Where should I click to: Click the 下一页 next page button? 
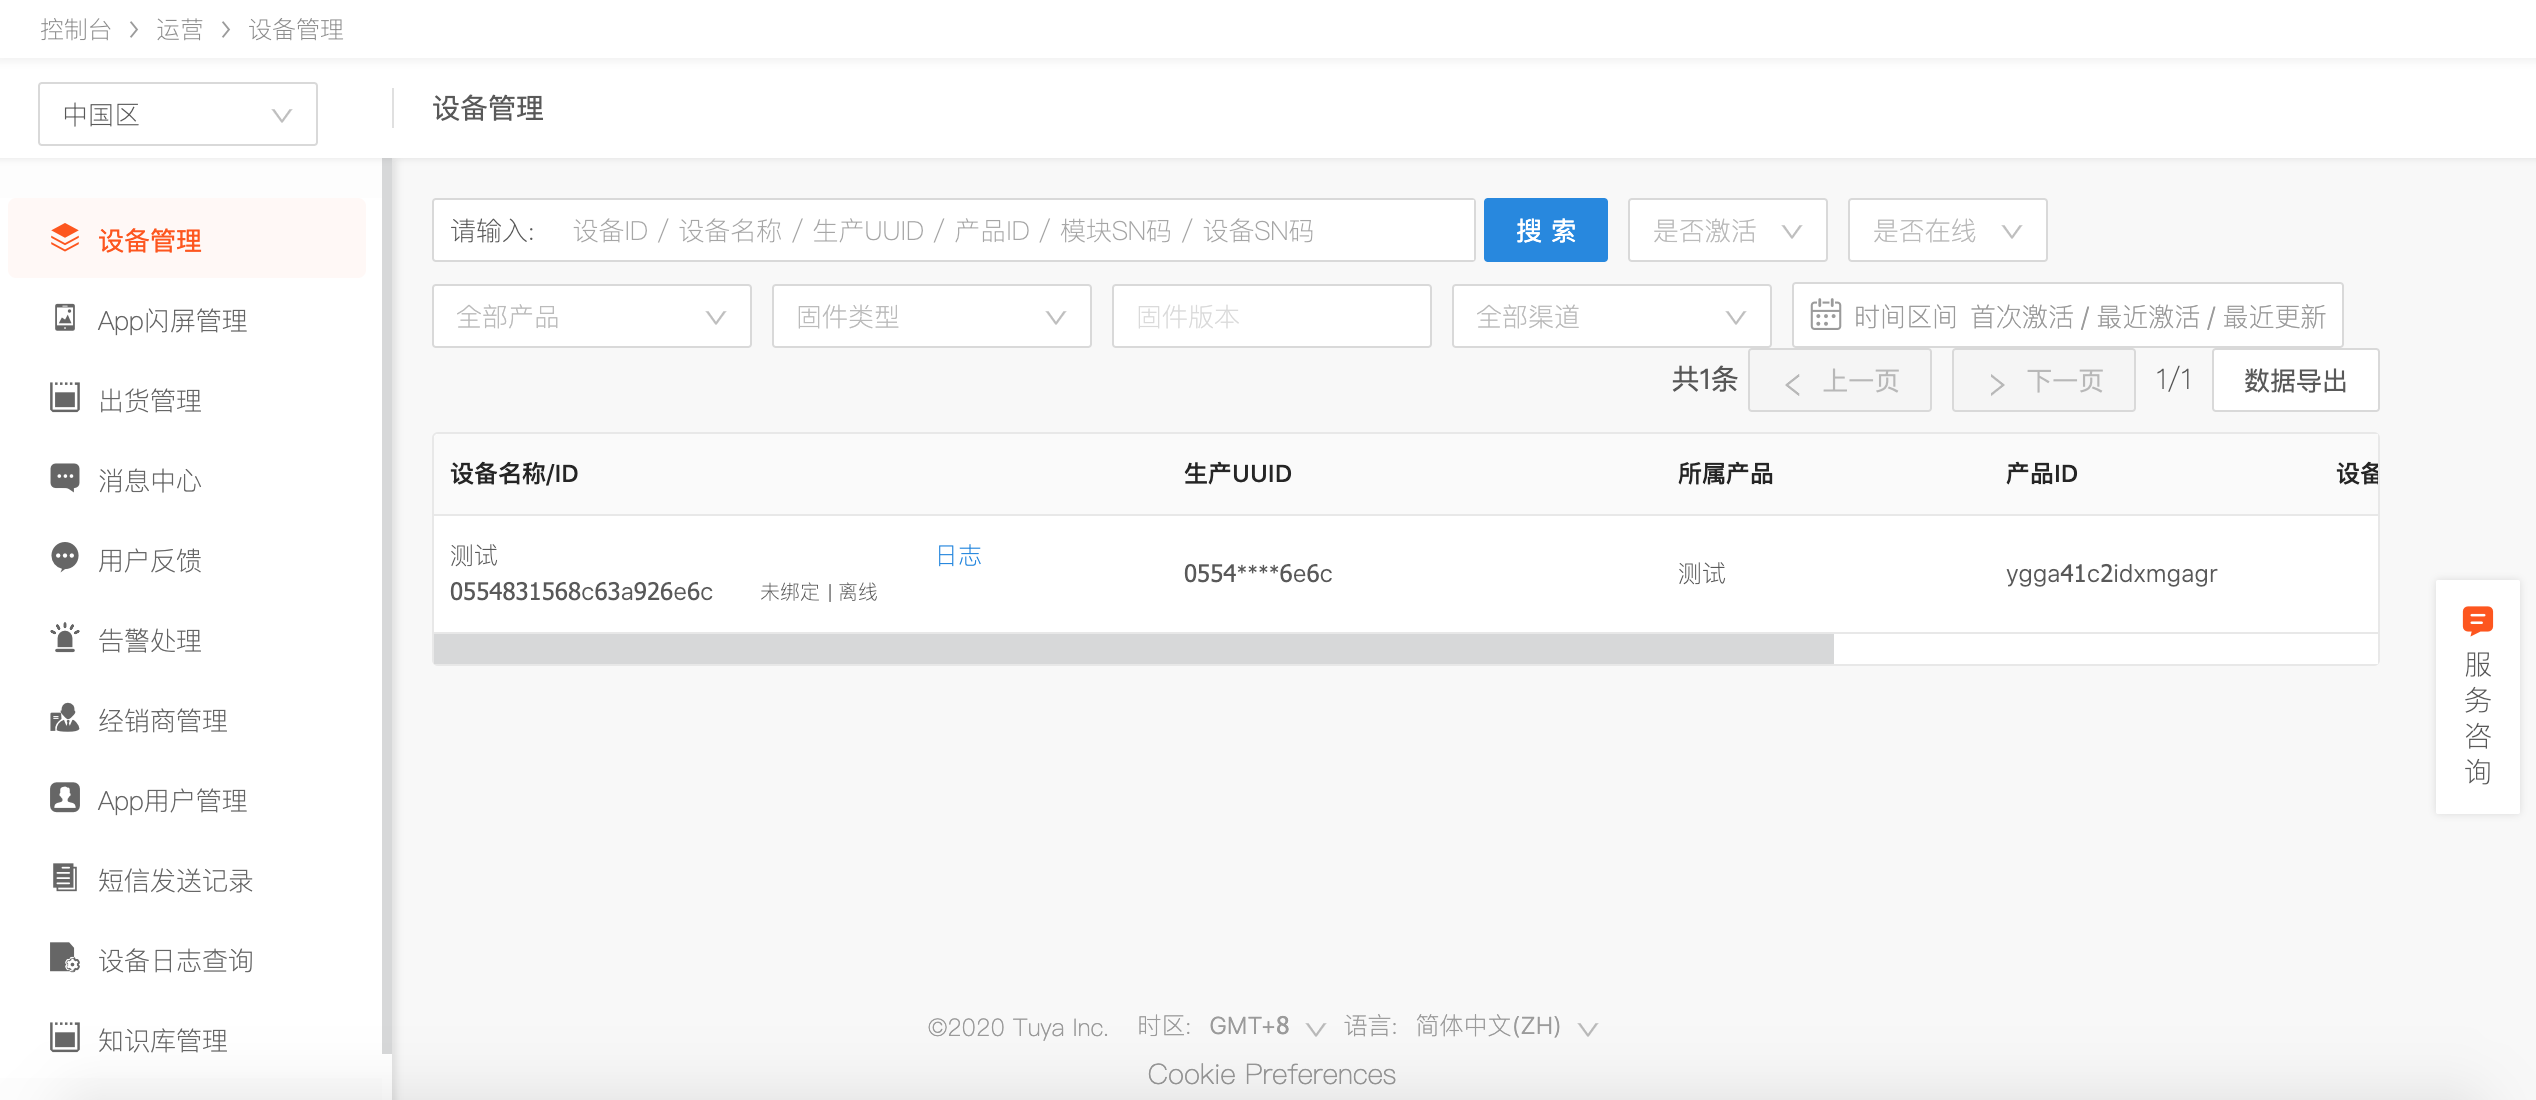[2044, 380]
